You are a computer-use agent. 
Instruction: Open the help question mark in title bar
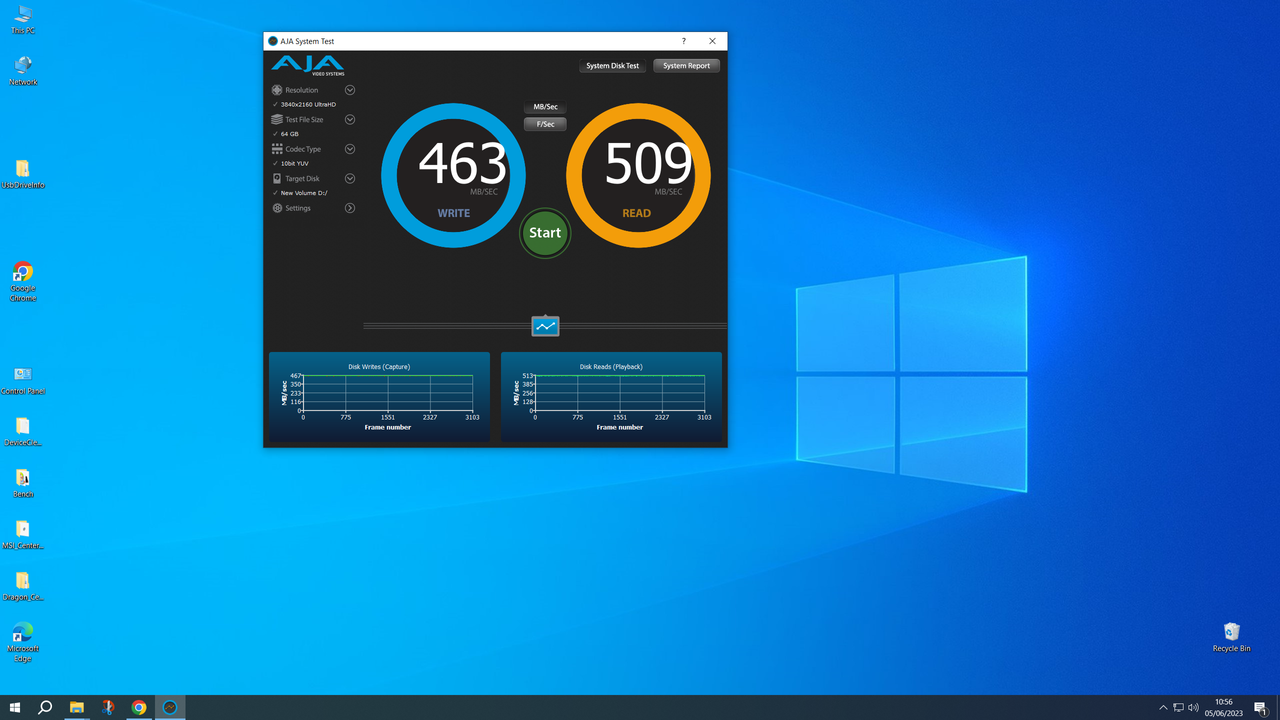684,41
